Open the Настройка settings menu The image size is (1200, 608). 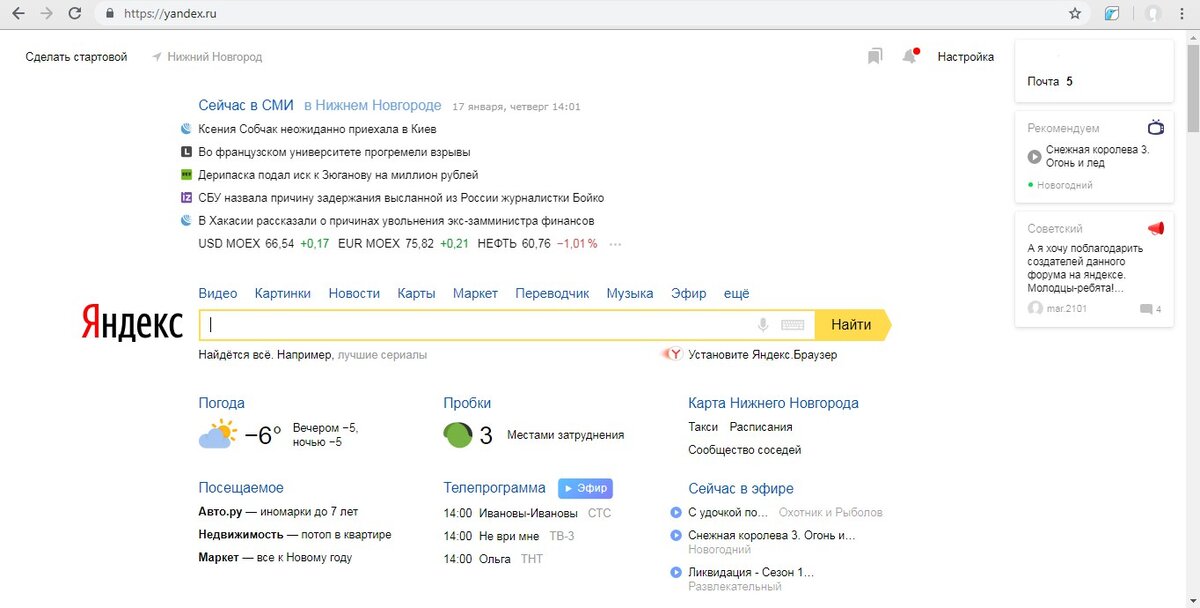pyautogui.click(x=965, y=57)
